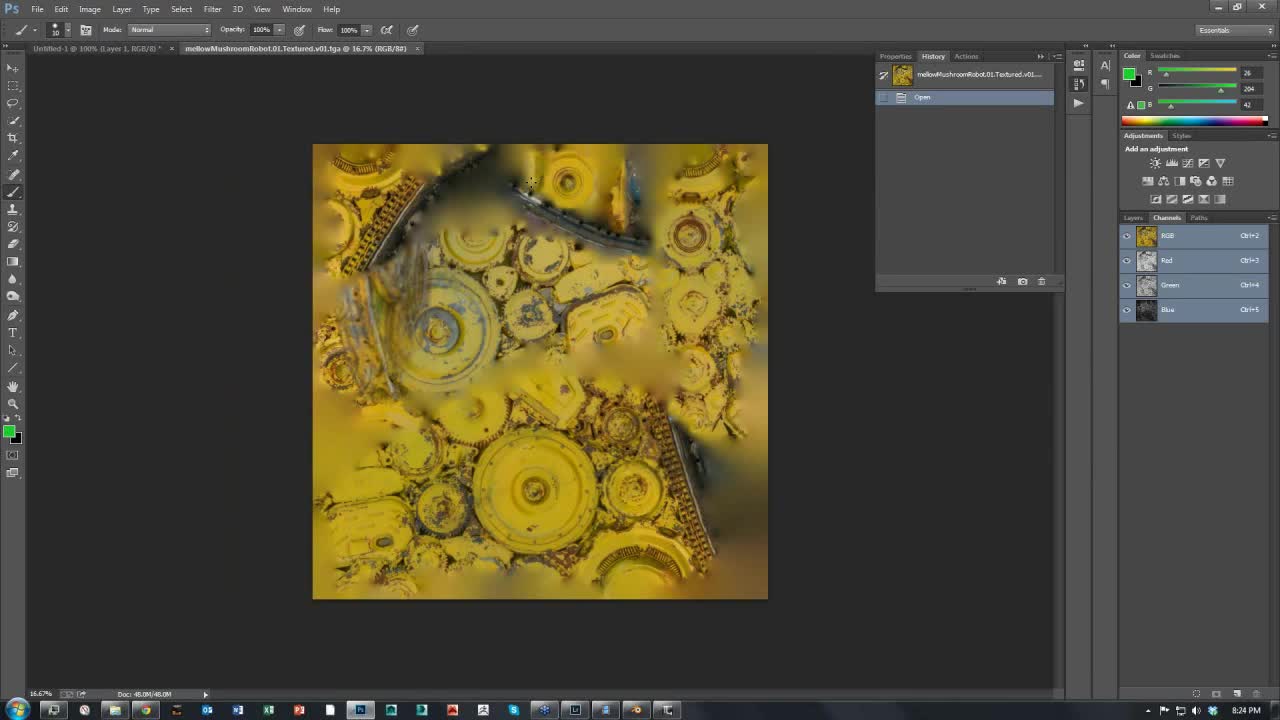Screen dimensions: 1280x720
Task: Create new snapshot in History panel
Action: 1022,282
